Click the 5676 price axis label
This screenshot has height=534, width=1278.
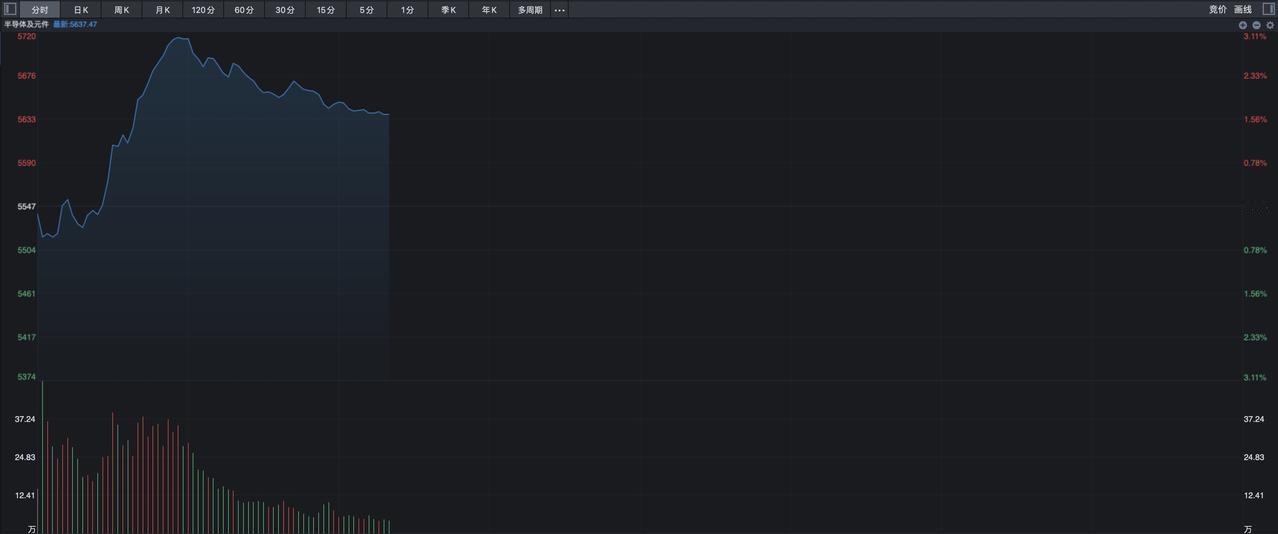(27, 76)
